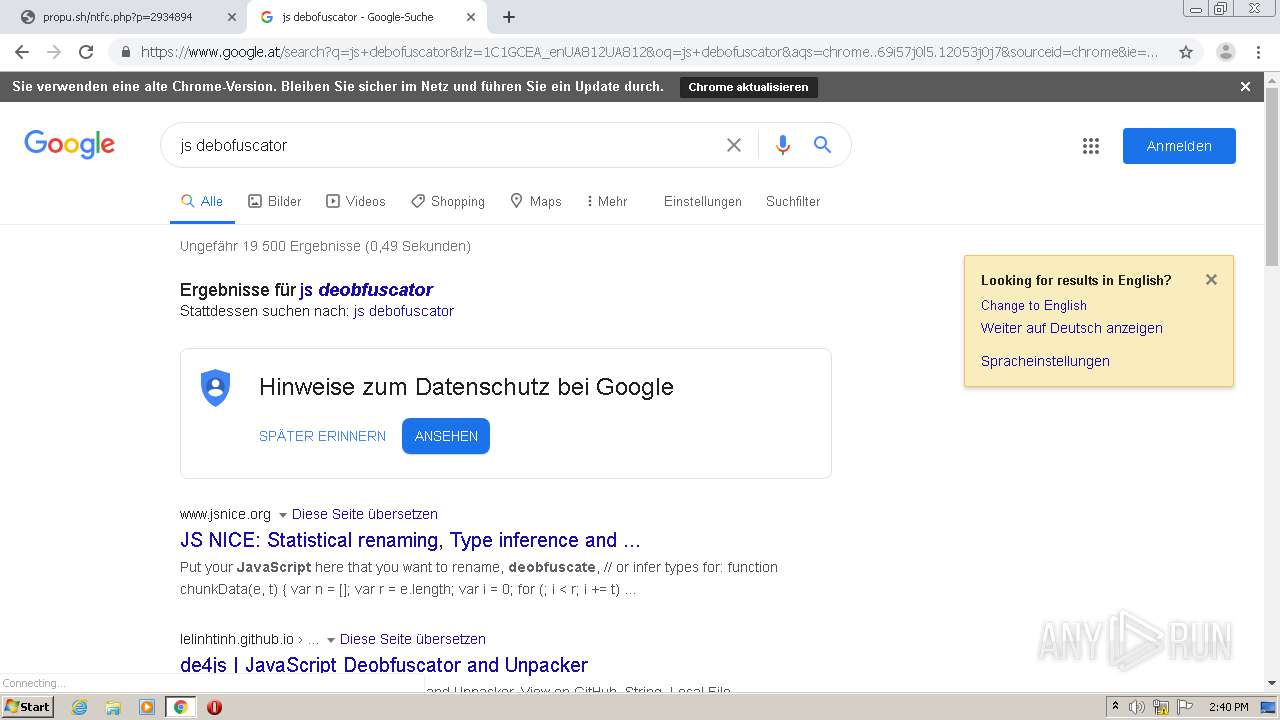Expand the Mehr menu

(x=607, y=201)
